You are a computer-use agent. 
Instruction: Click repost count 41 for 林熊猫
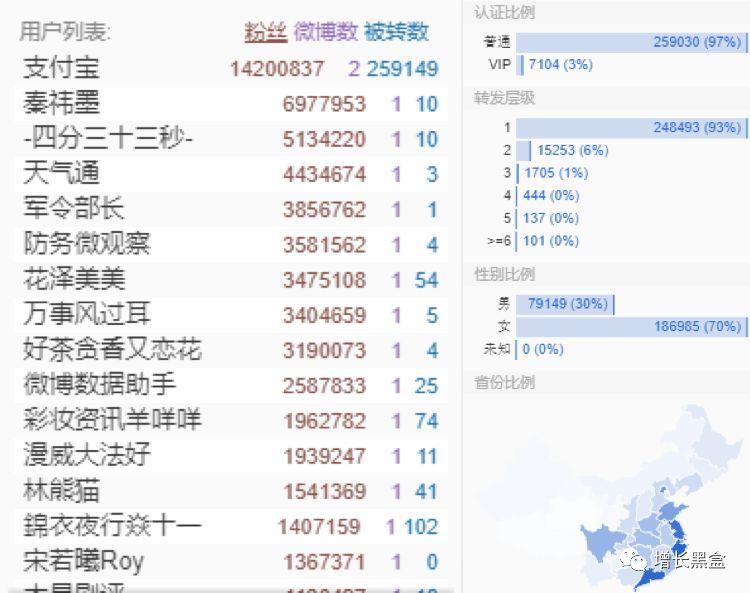(426, 492)
